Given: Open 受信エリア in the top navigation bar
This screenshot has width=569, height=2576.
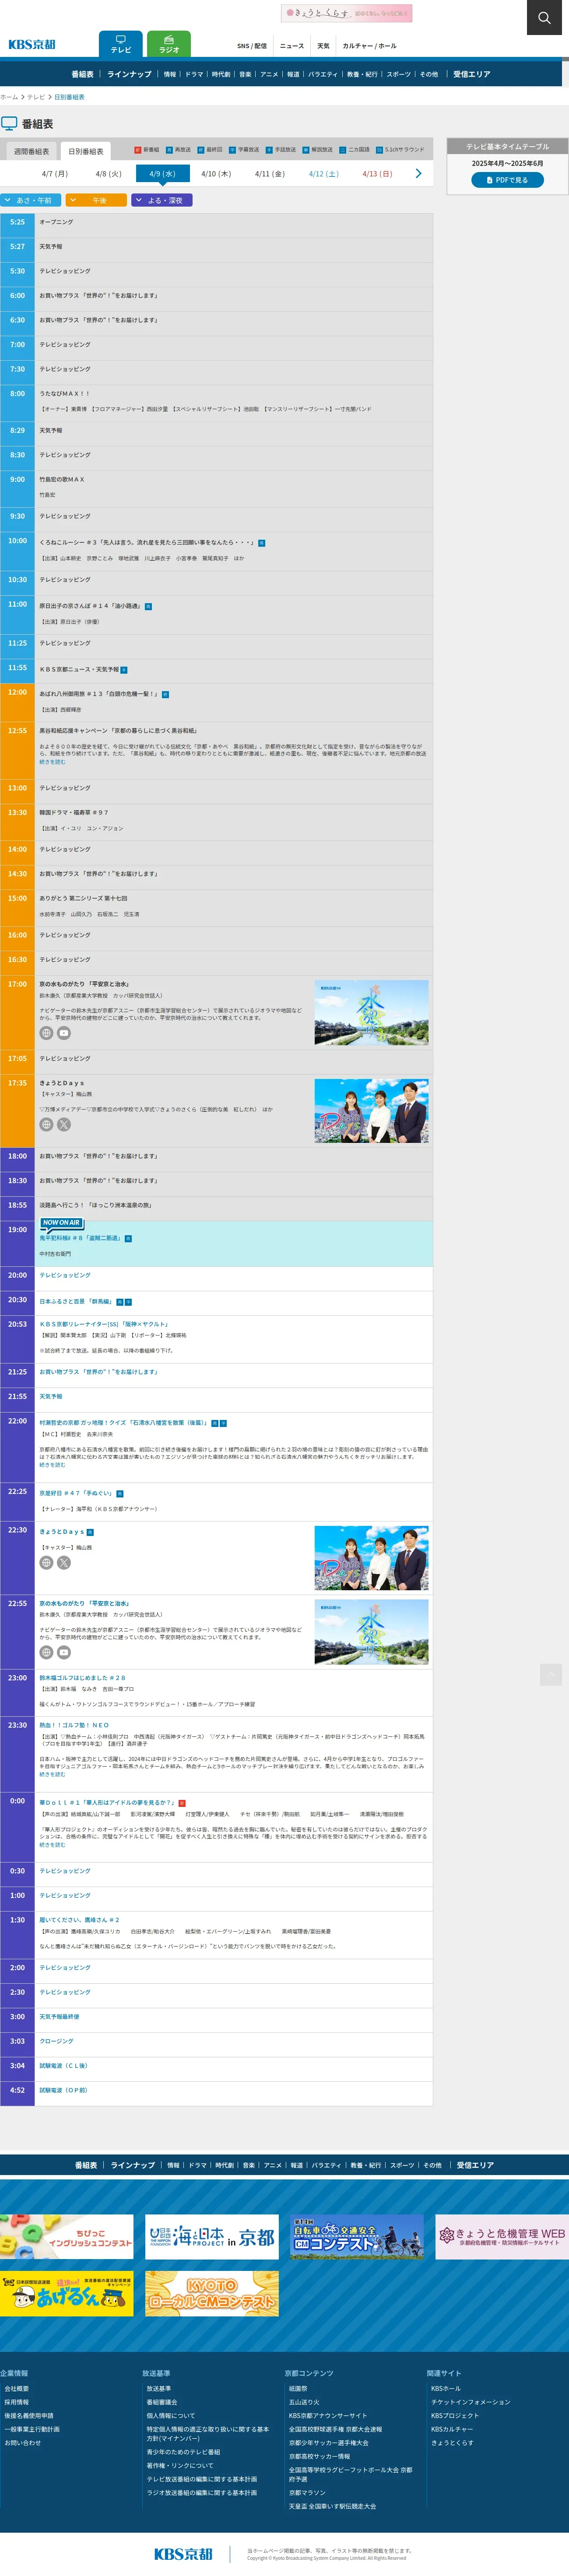Looking at the screenshot, I should tap(472, 74).
